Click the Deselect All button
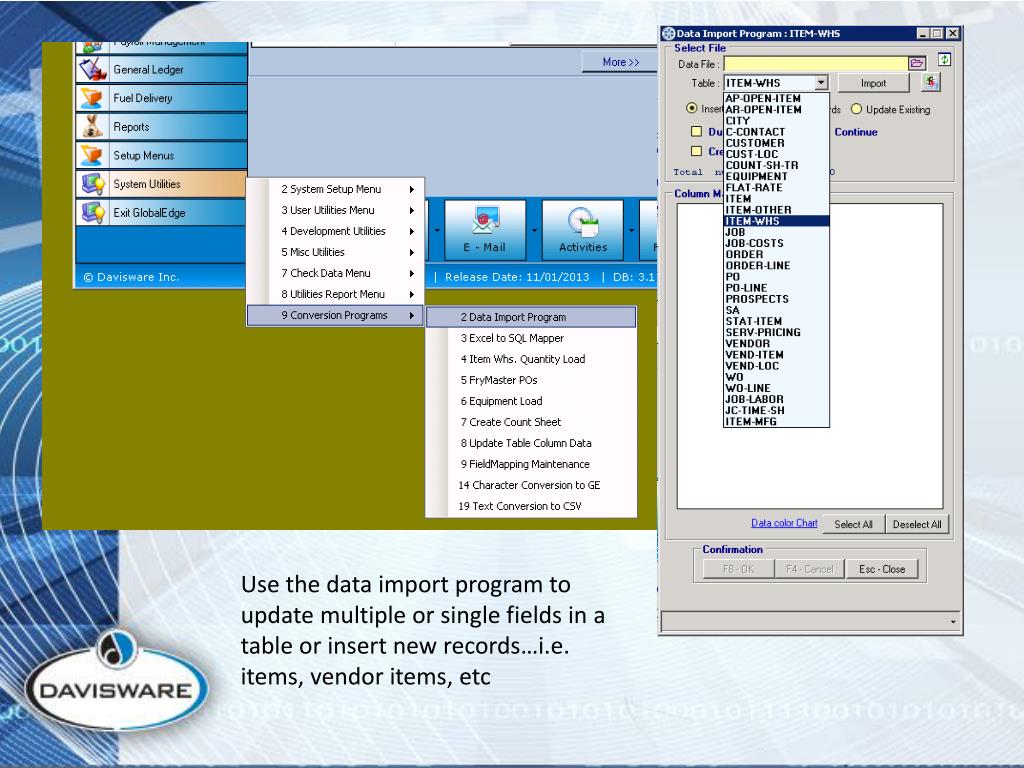Screen dimensions: 1024x768 [x=917, y=524]
